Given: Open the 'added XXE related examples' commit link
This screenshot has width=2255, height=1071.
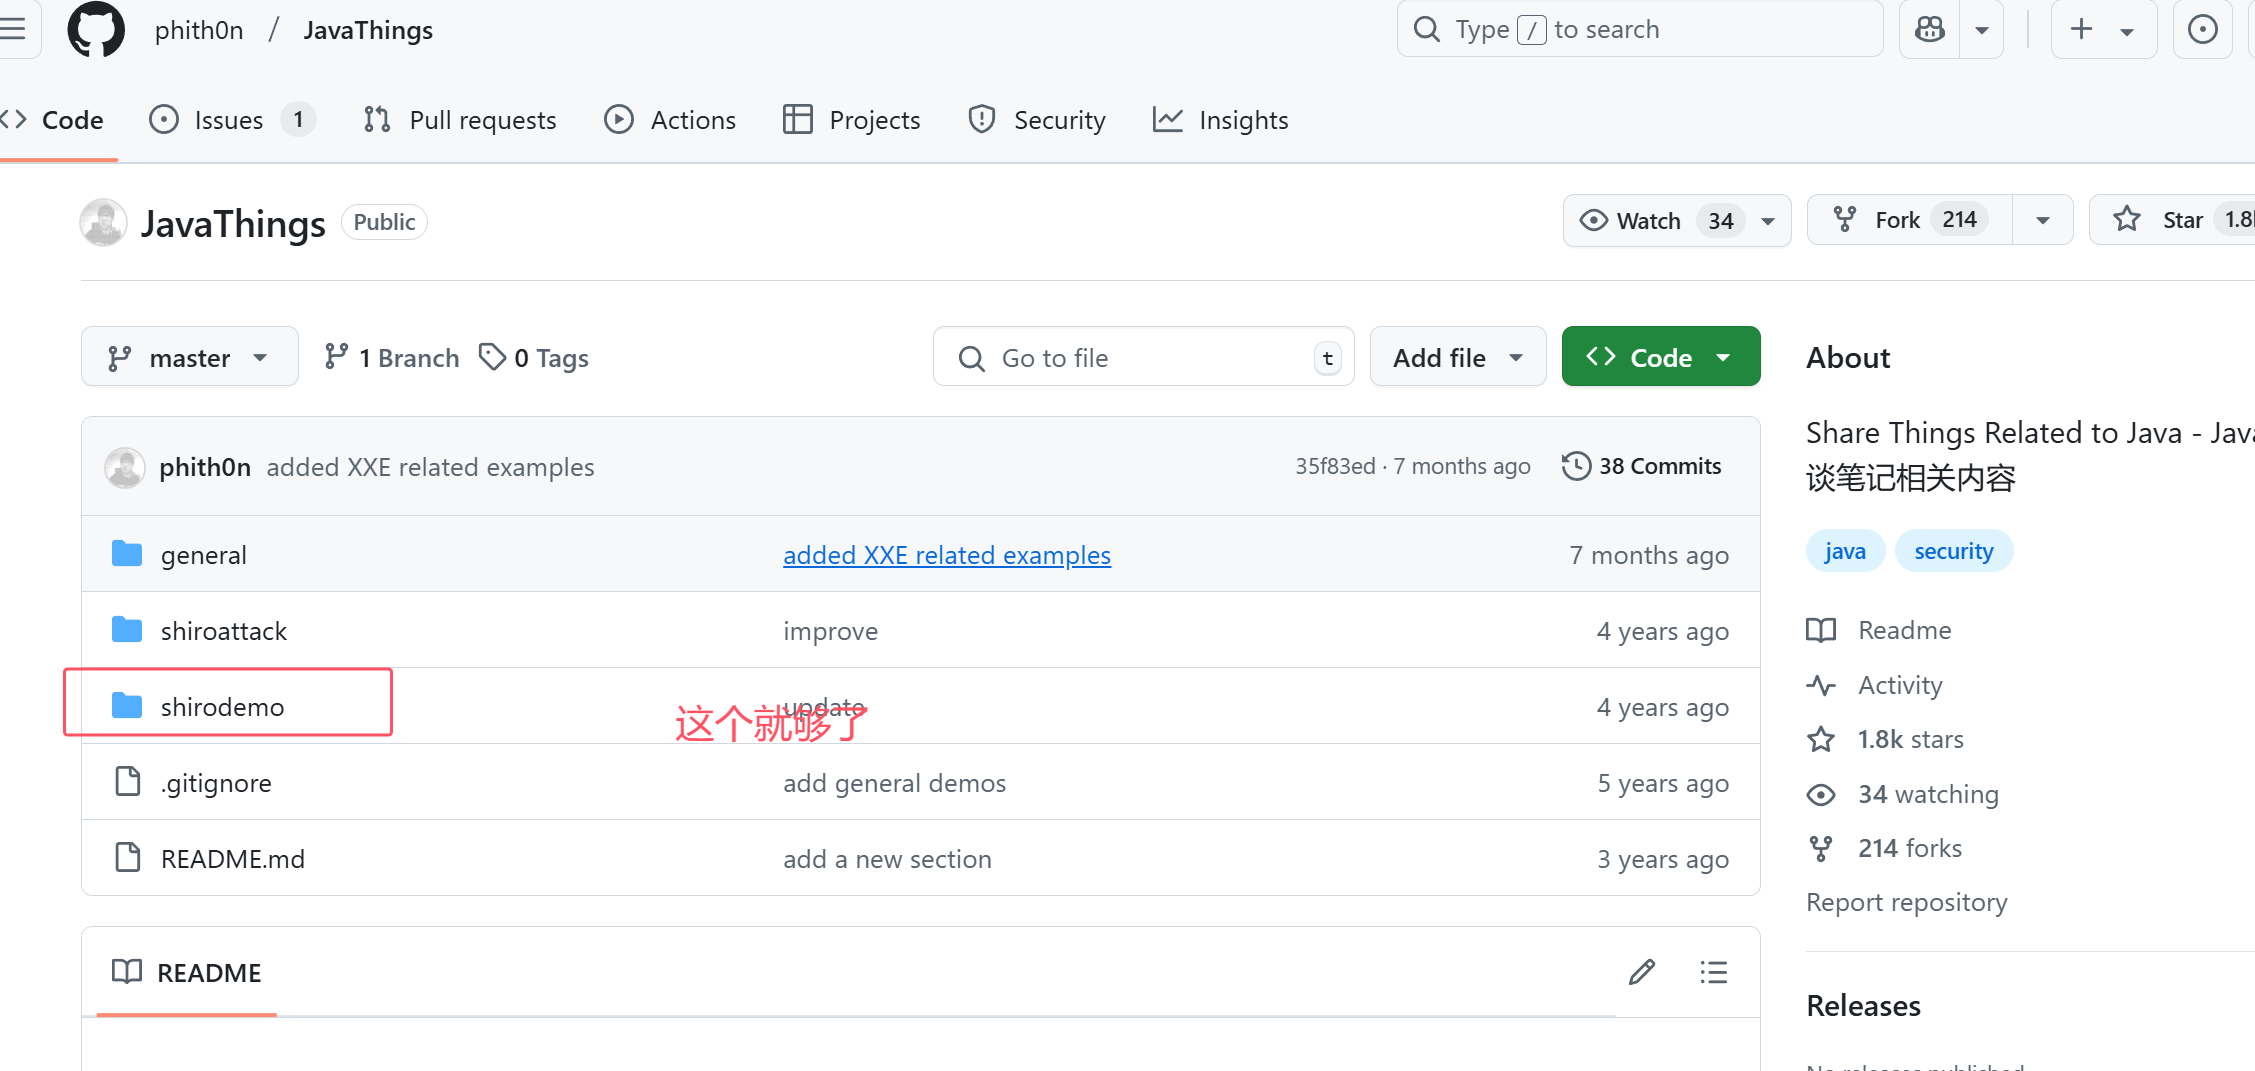Looking at the screenshot, I should 946,555.
